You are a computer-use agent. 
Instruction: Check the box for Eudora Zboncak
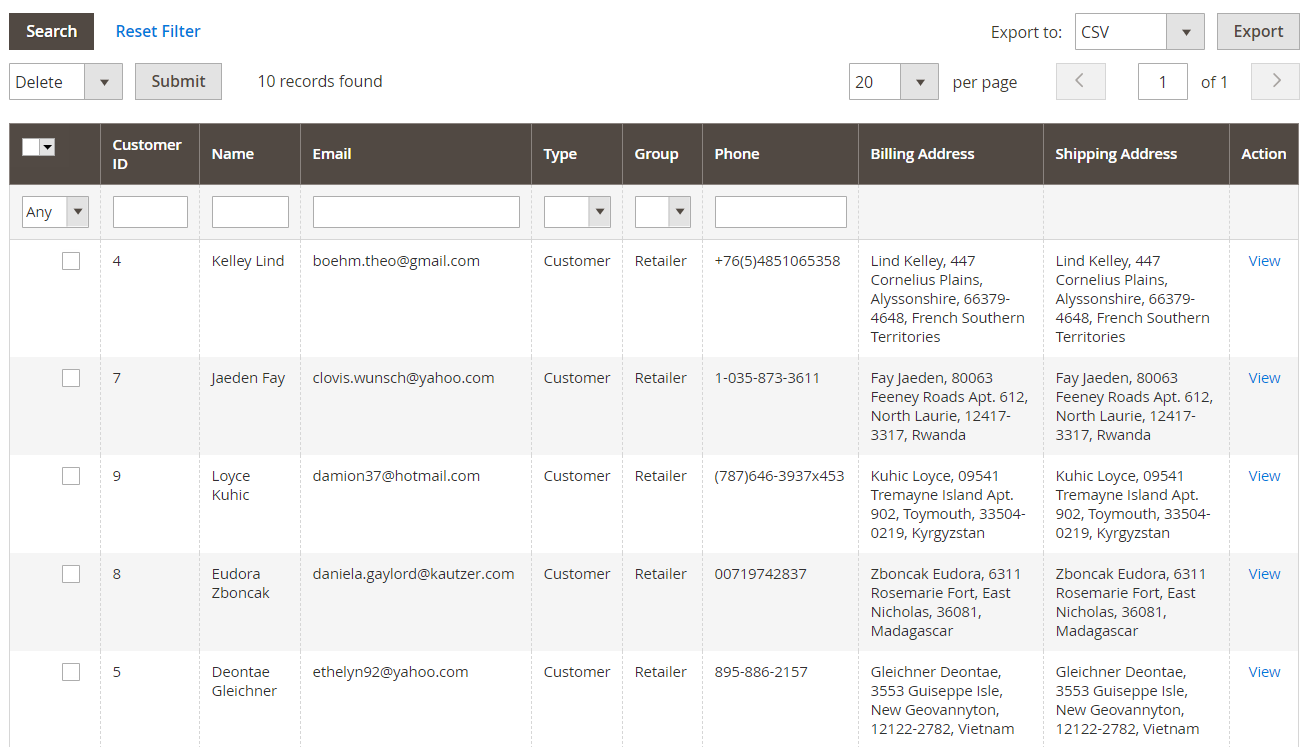tap(71, 574)
